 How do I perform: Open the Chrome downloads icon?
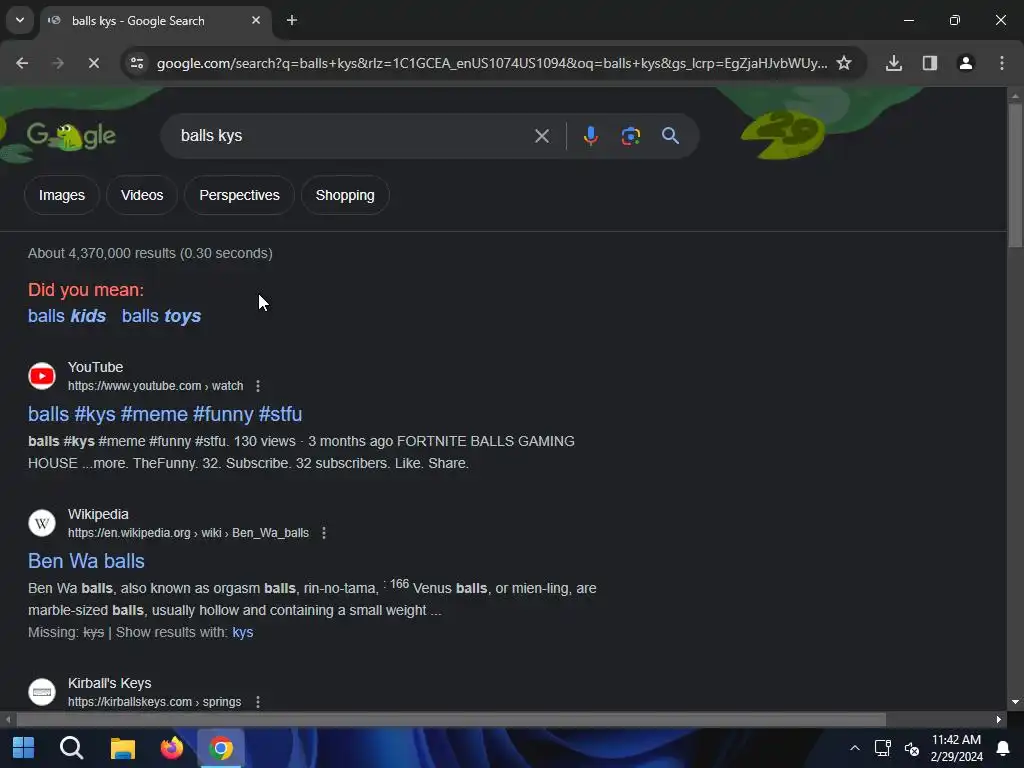coord(894,63)
